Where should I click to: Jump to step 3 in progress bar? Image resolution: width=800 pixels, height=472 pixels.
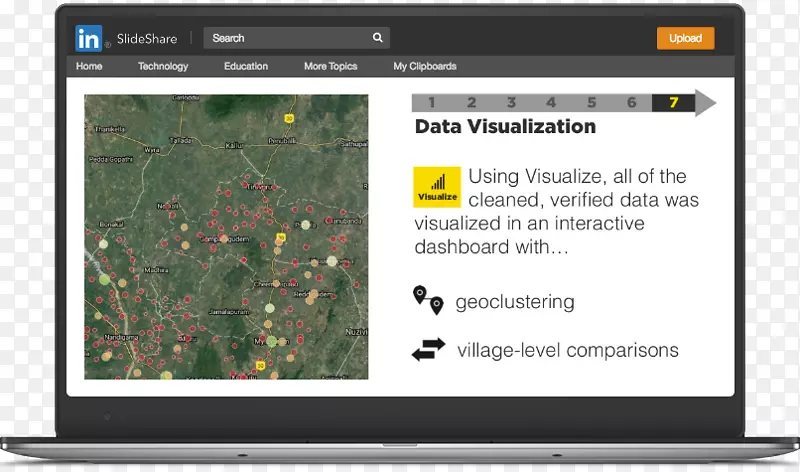(x=511, y=102)
